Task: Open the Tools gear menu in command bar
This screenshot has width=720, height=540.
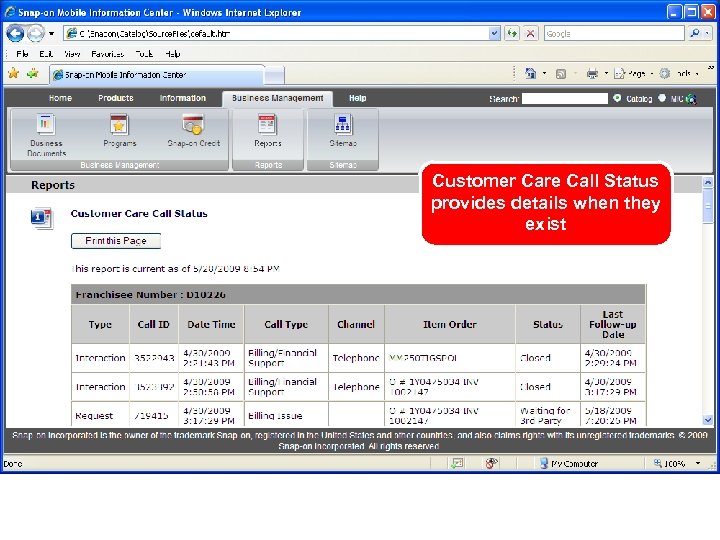Action: [679, 73]
